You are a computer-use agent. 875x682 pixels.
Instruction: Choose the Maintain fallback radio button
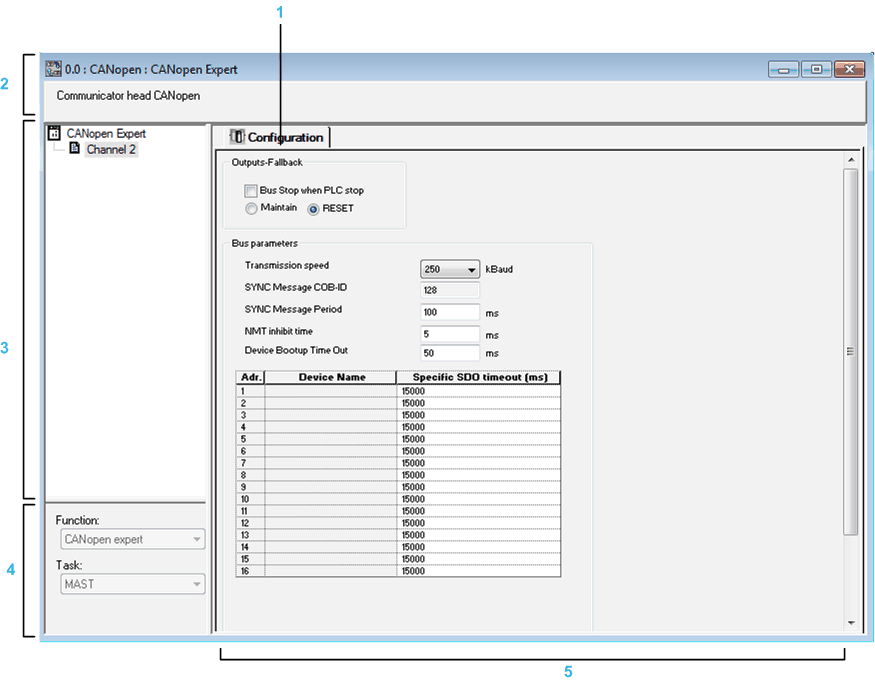[251, 208]
